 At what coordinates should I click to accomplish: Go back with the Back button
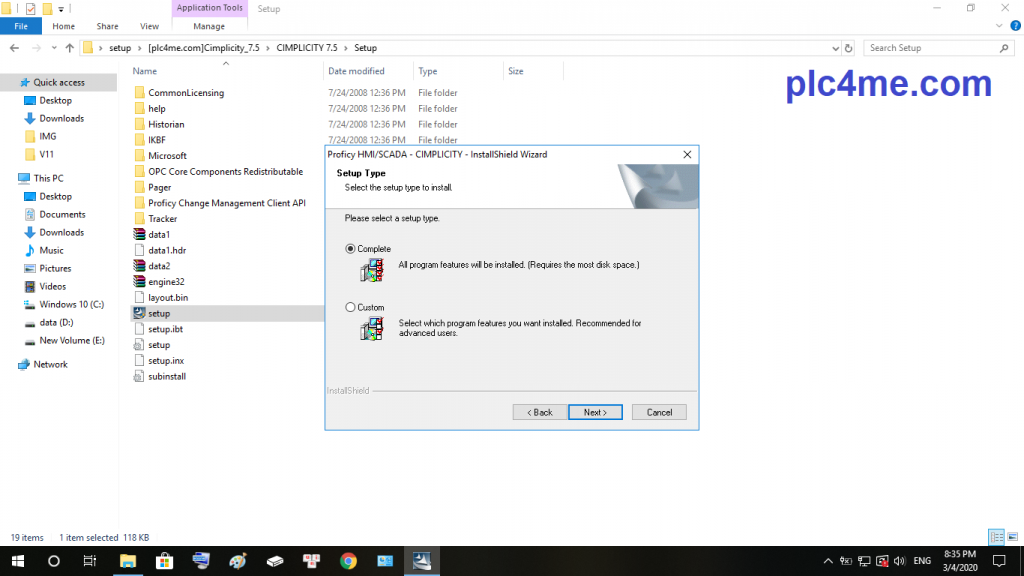click(x=540, y=412)
